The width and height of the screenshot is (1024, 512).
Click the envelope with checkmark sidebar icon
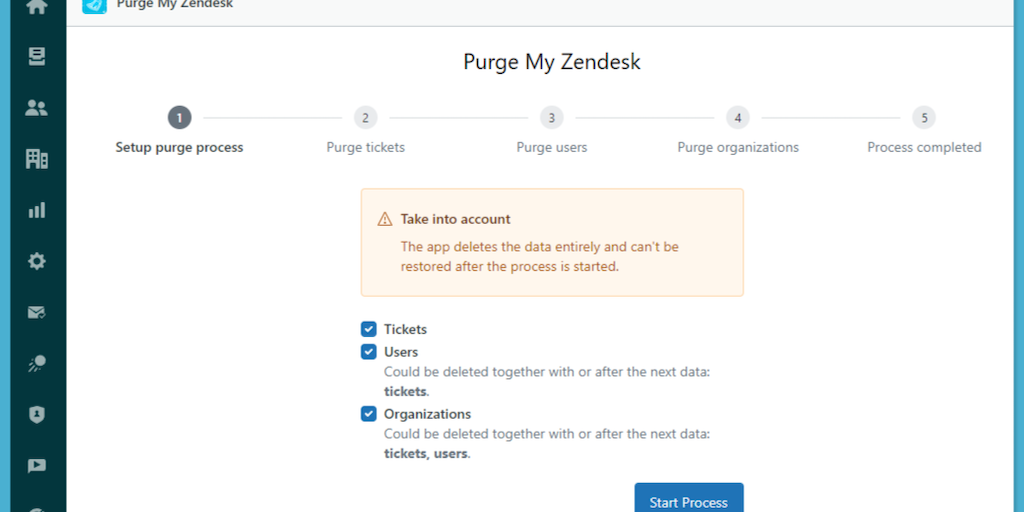(37, 312)
